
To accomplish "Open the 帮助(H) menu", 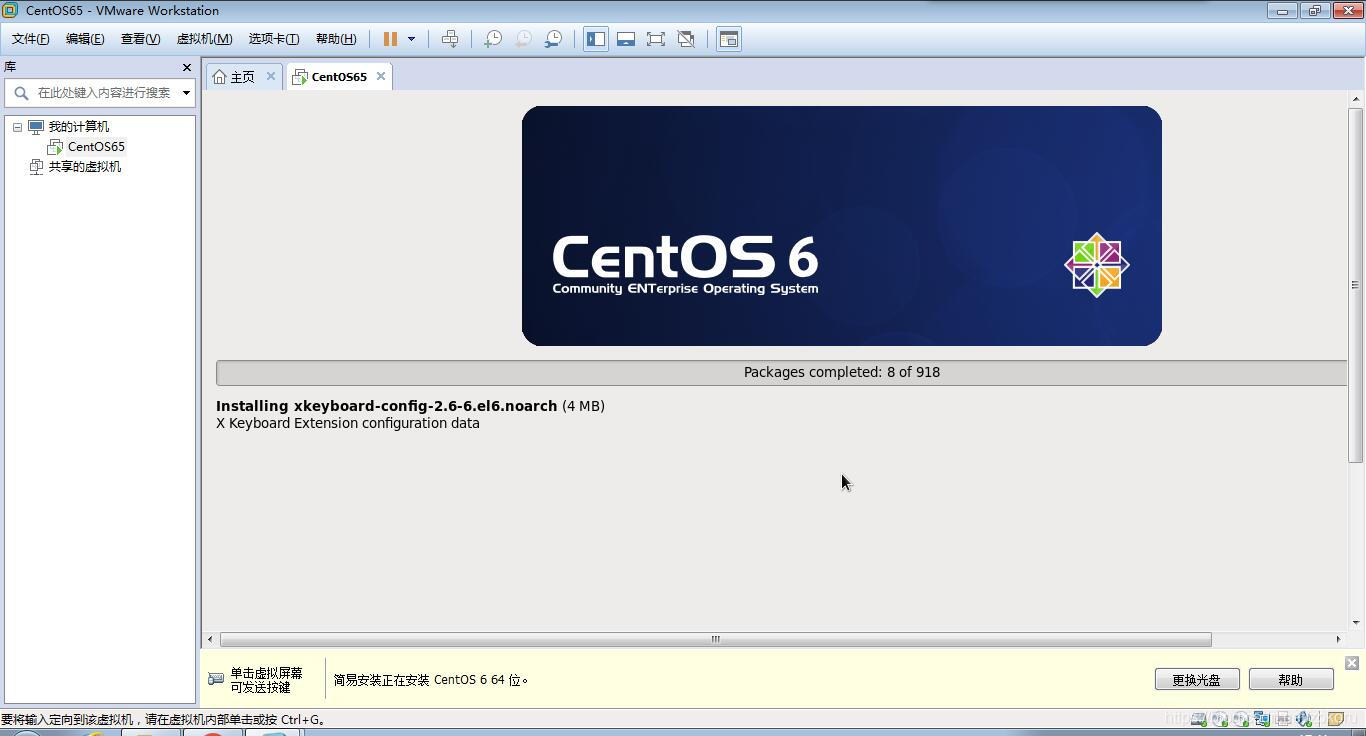I will point(336,39).
